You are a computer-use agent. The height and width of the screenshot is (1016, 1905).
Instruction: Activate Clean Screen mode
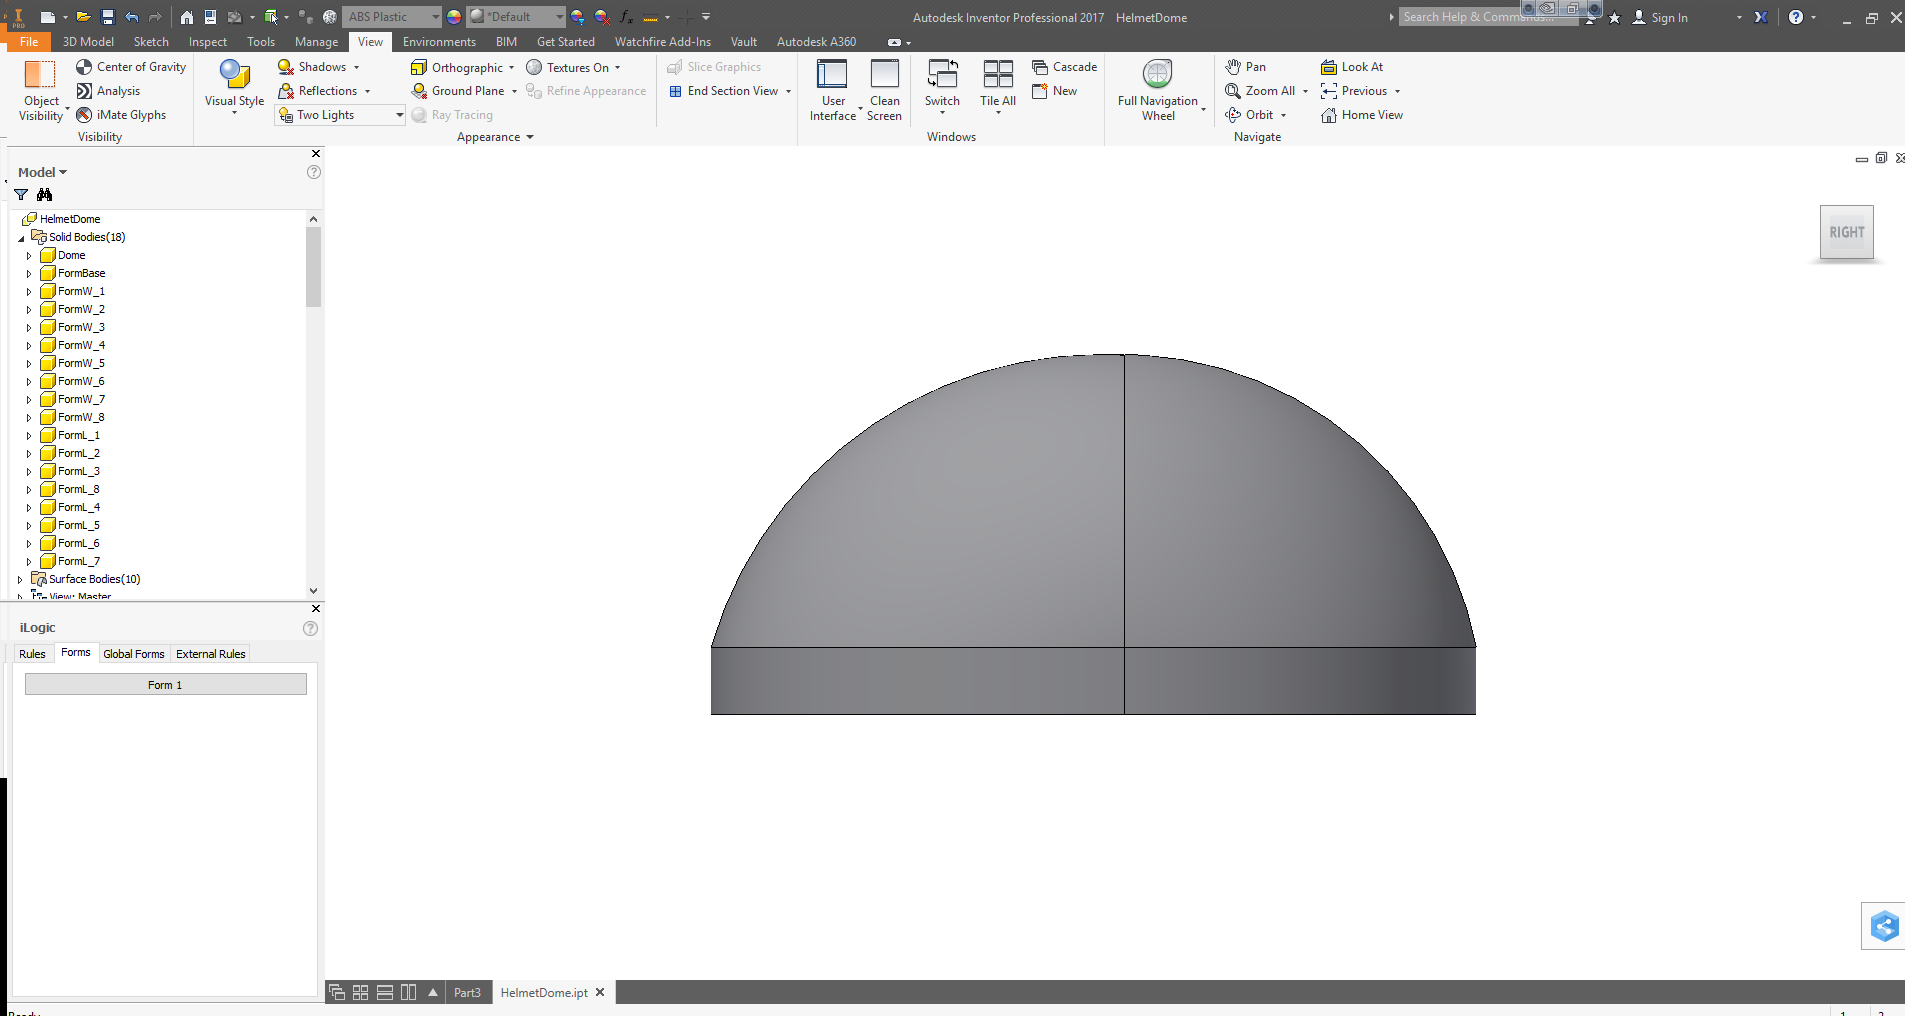[885, 91]
